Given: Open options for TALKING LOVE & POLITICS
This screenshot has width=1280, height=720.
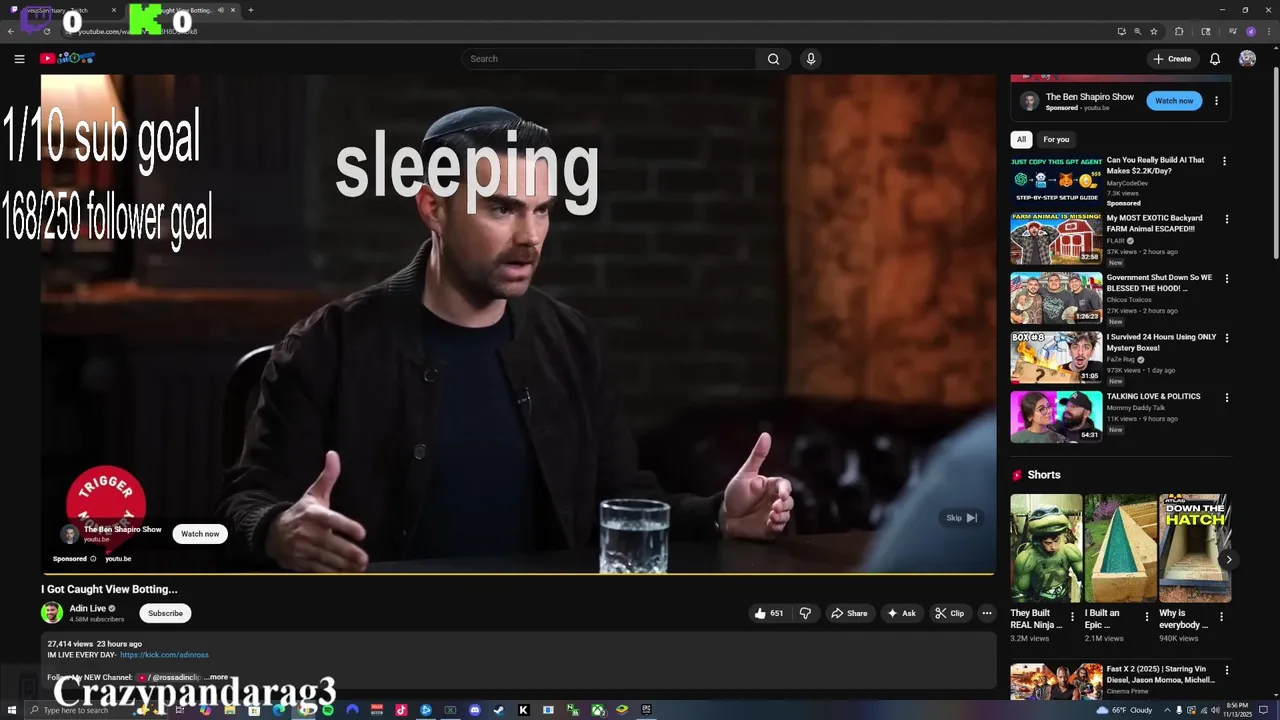Looking at the screenshot, I should coord(1227,397).
